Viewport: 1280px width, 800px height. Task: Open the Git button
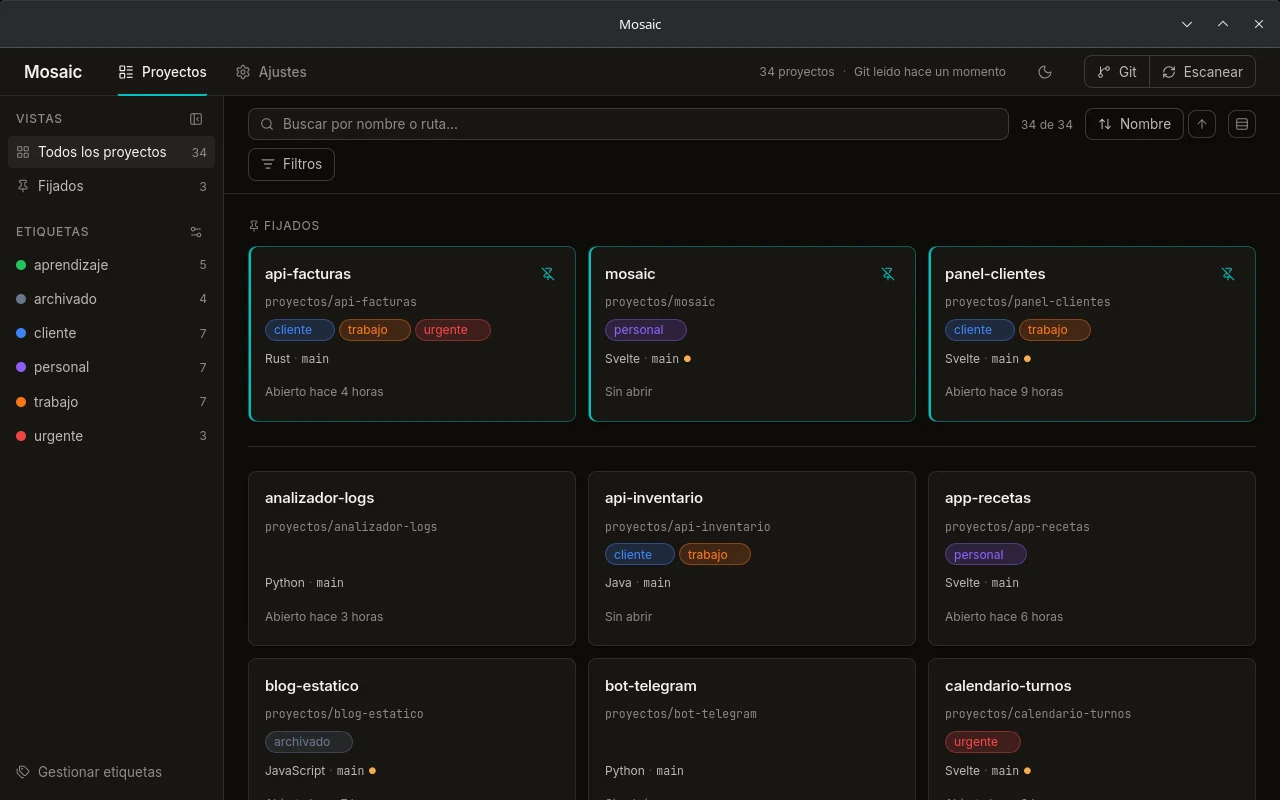point(1117,72)
